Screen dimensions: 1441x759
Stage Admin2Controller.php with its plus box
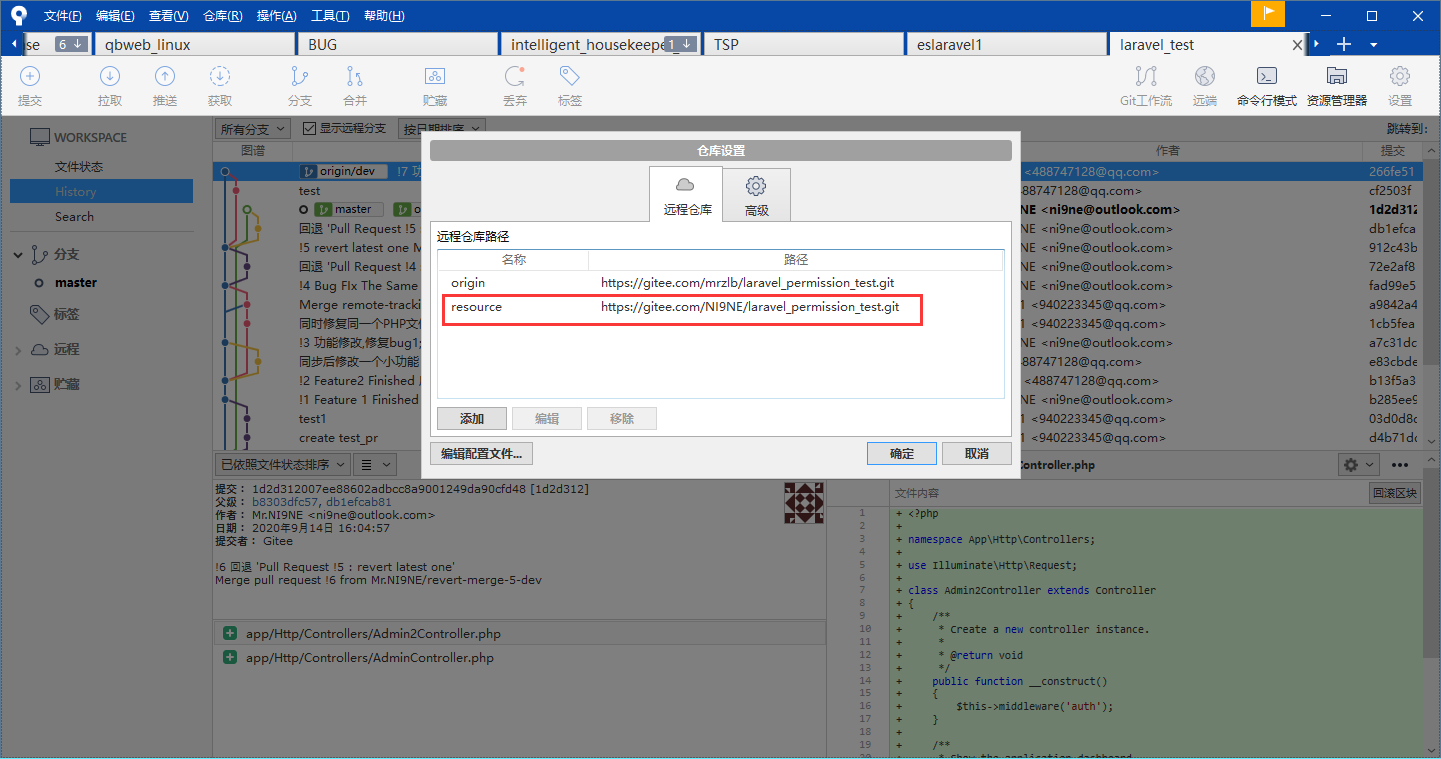230,633
